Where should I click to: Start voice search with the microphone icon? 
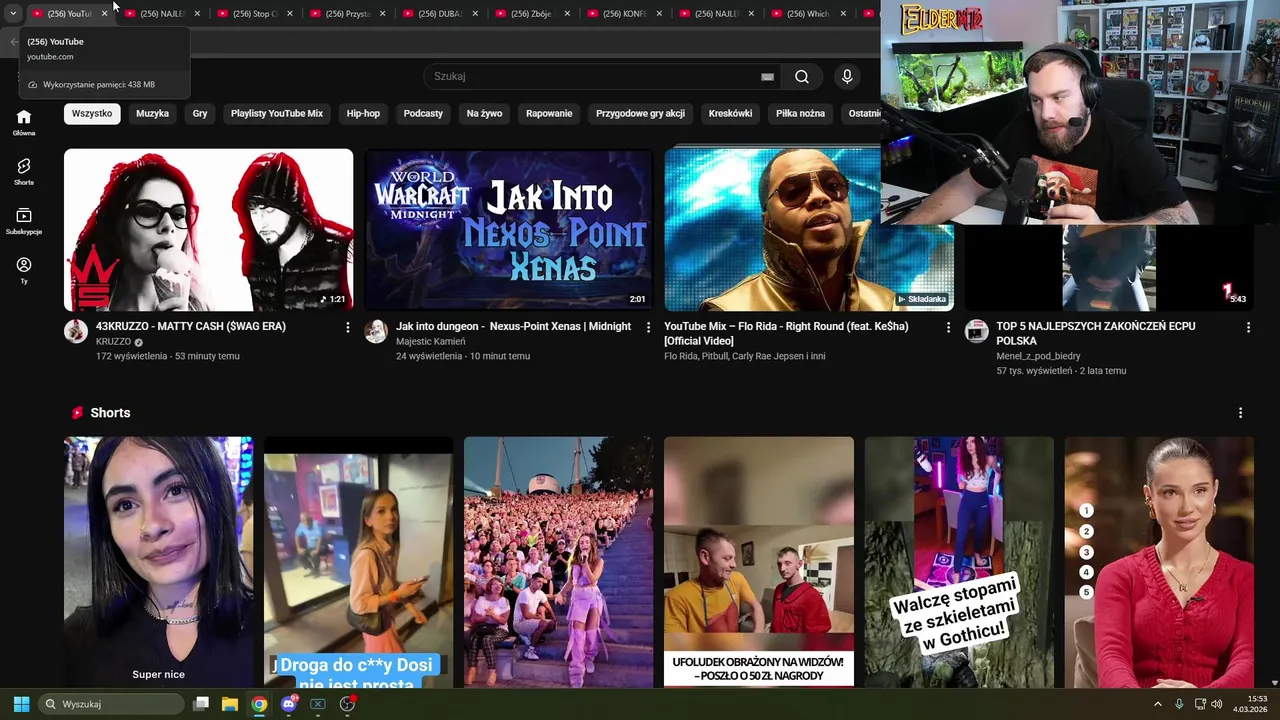click(x=847, y=77)
